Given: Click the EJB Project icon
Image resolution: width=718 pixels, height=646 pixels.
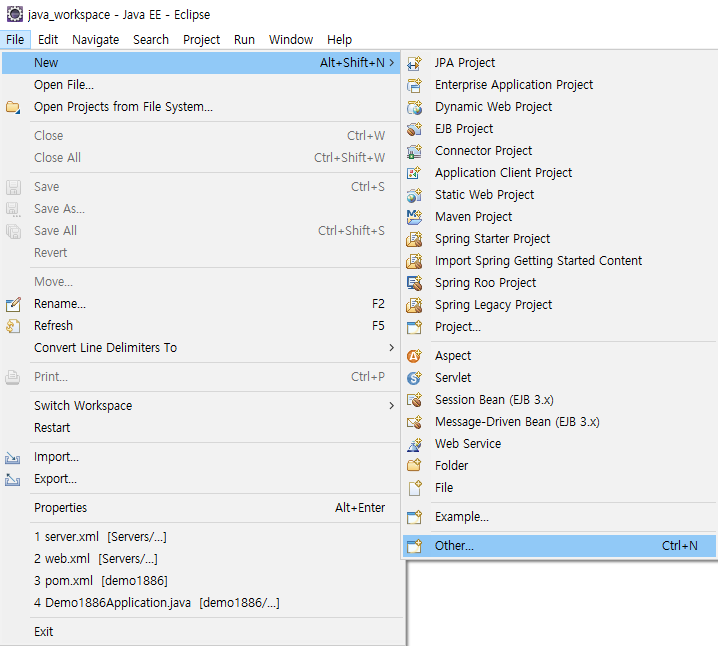Looking at the screenshot, I should click(x=414, y=129).
